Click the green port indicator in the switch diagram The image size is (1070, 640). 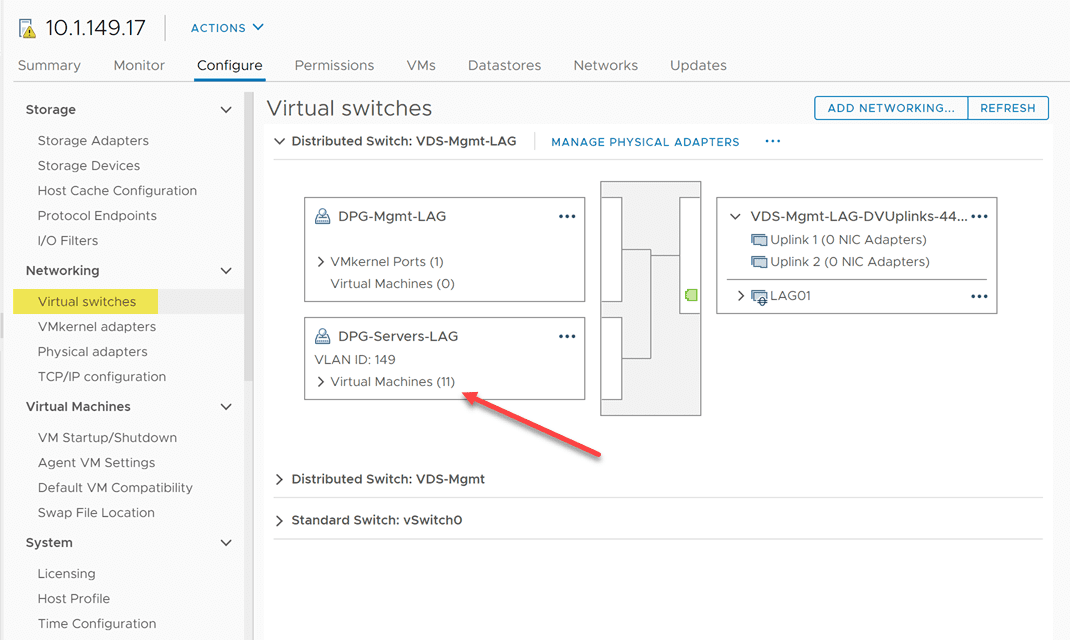point(690,295)
